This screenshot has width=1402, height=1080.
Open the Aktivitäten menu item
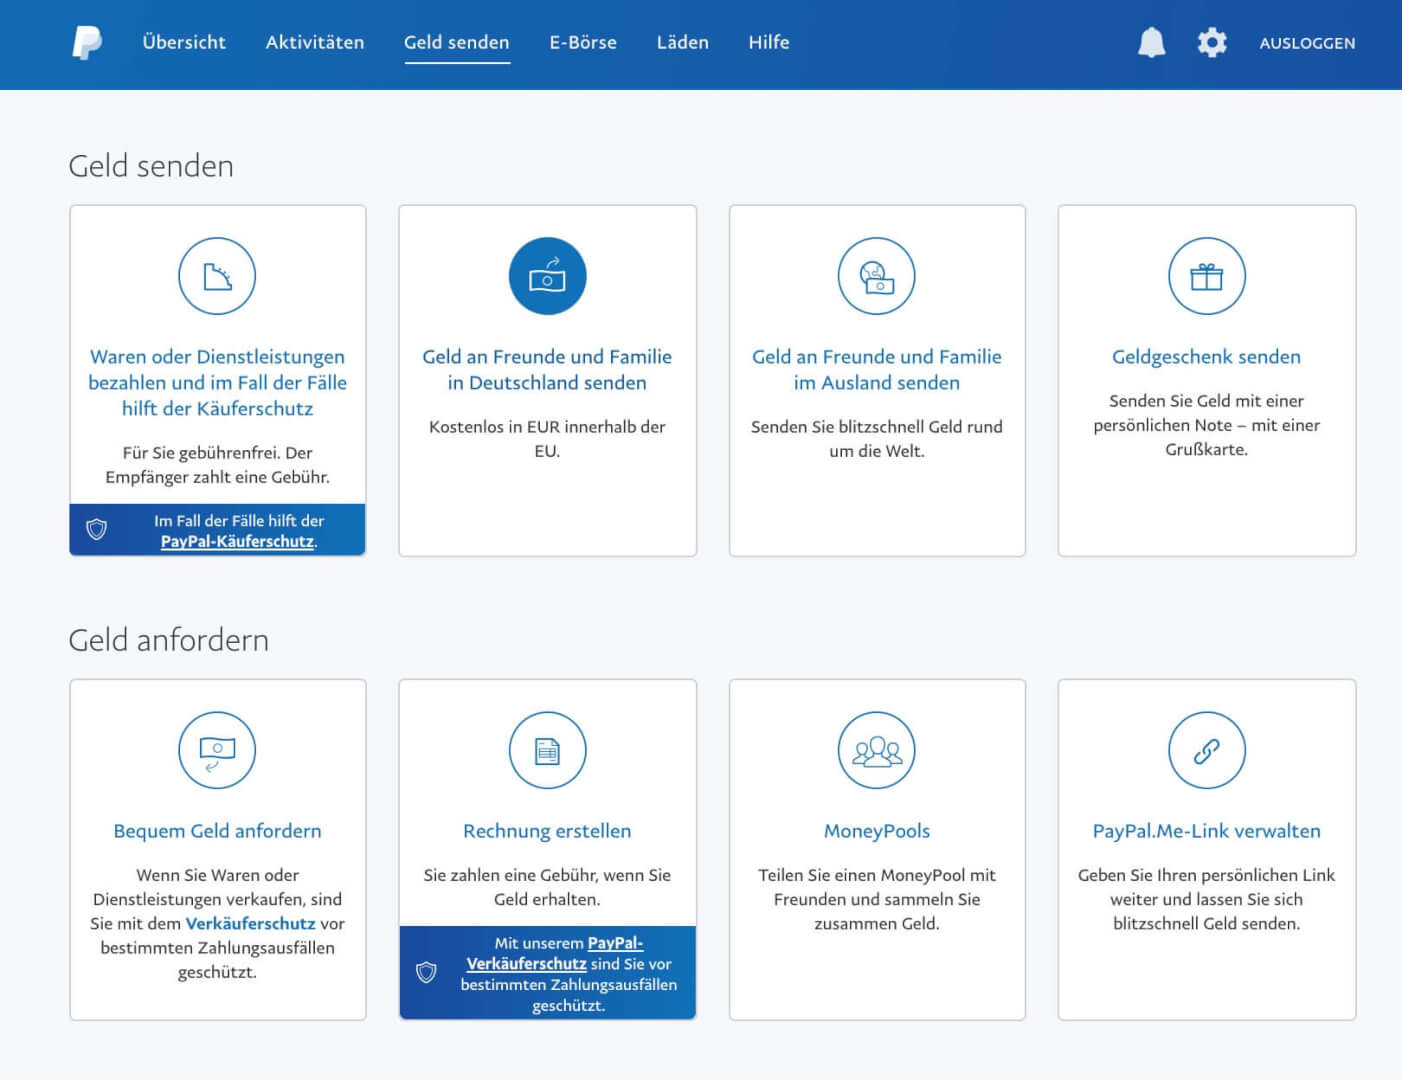click(315, 42)
